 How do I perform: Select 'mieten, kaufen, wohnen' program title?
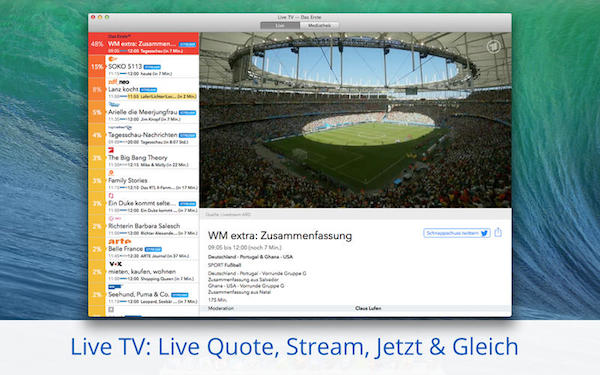pyautogui.click(x=142, y=271)
